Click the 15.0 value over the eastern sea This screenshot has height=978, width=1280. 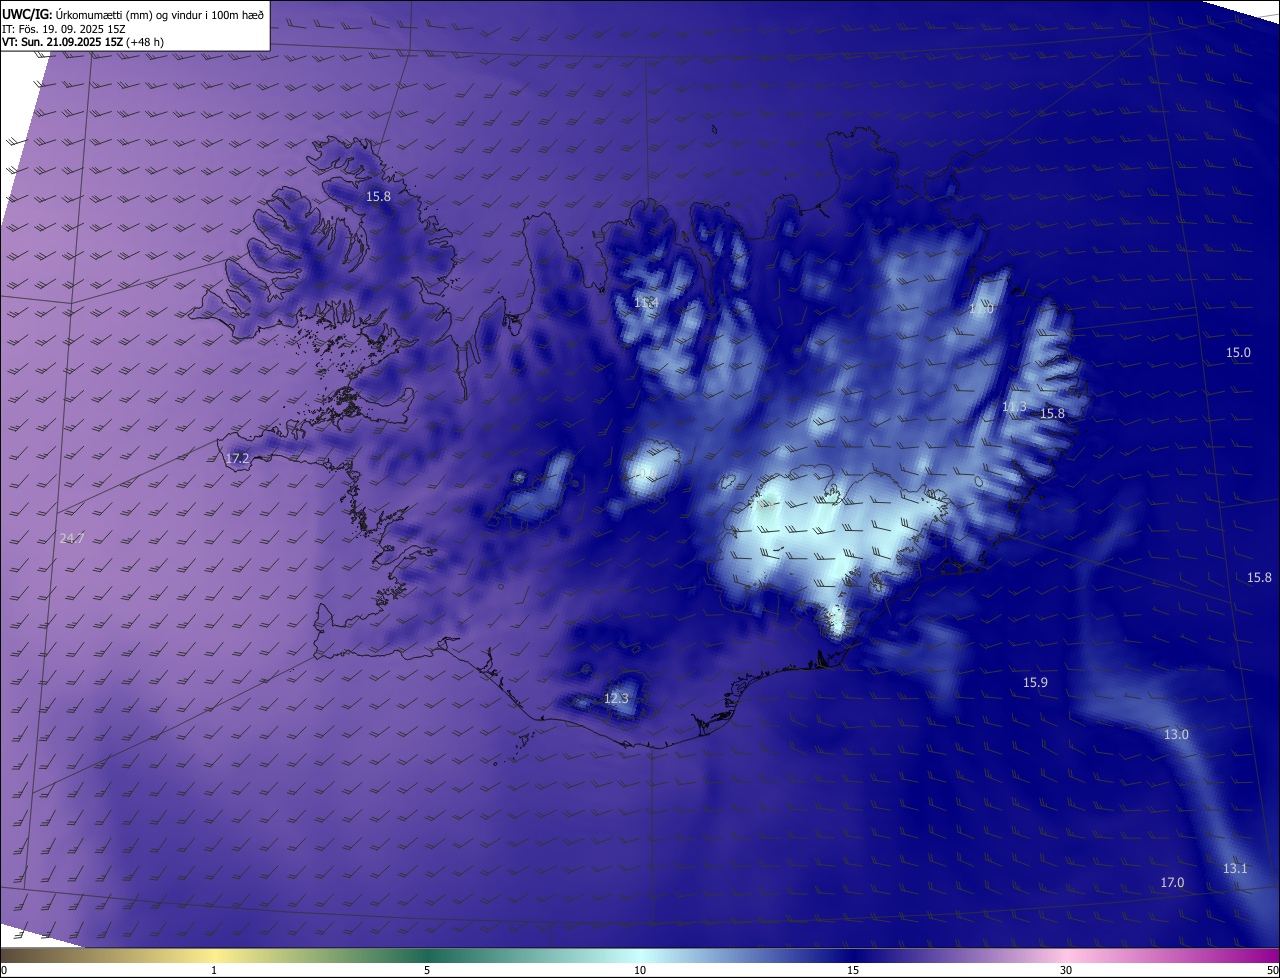pyautogui.click(x=1238, y=352)
